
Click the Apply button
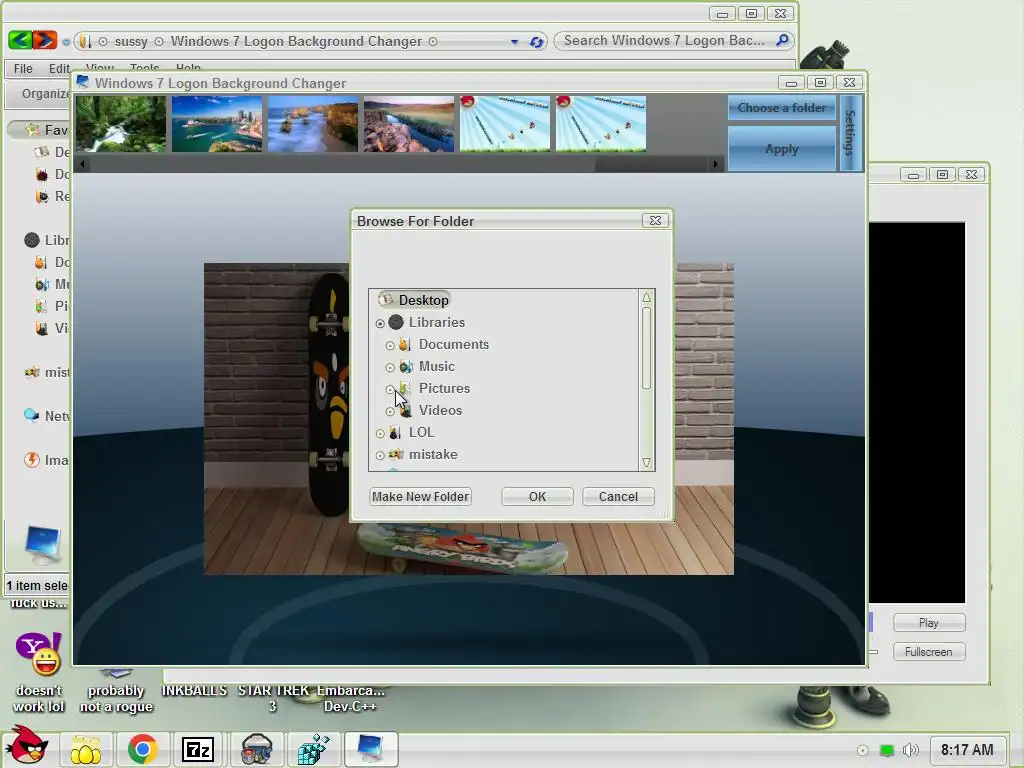tap(781, 149)
